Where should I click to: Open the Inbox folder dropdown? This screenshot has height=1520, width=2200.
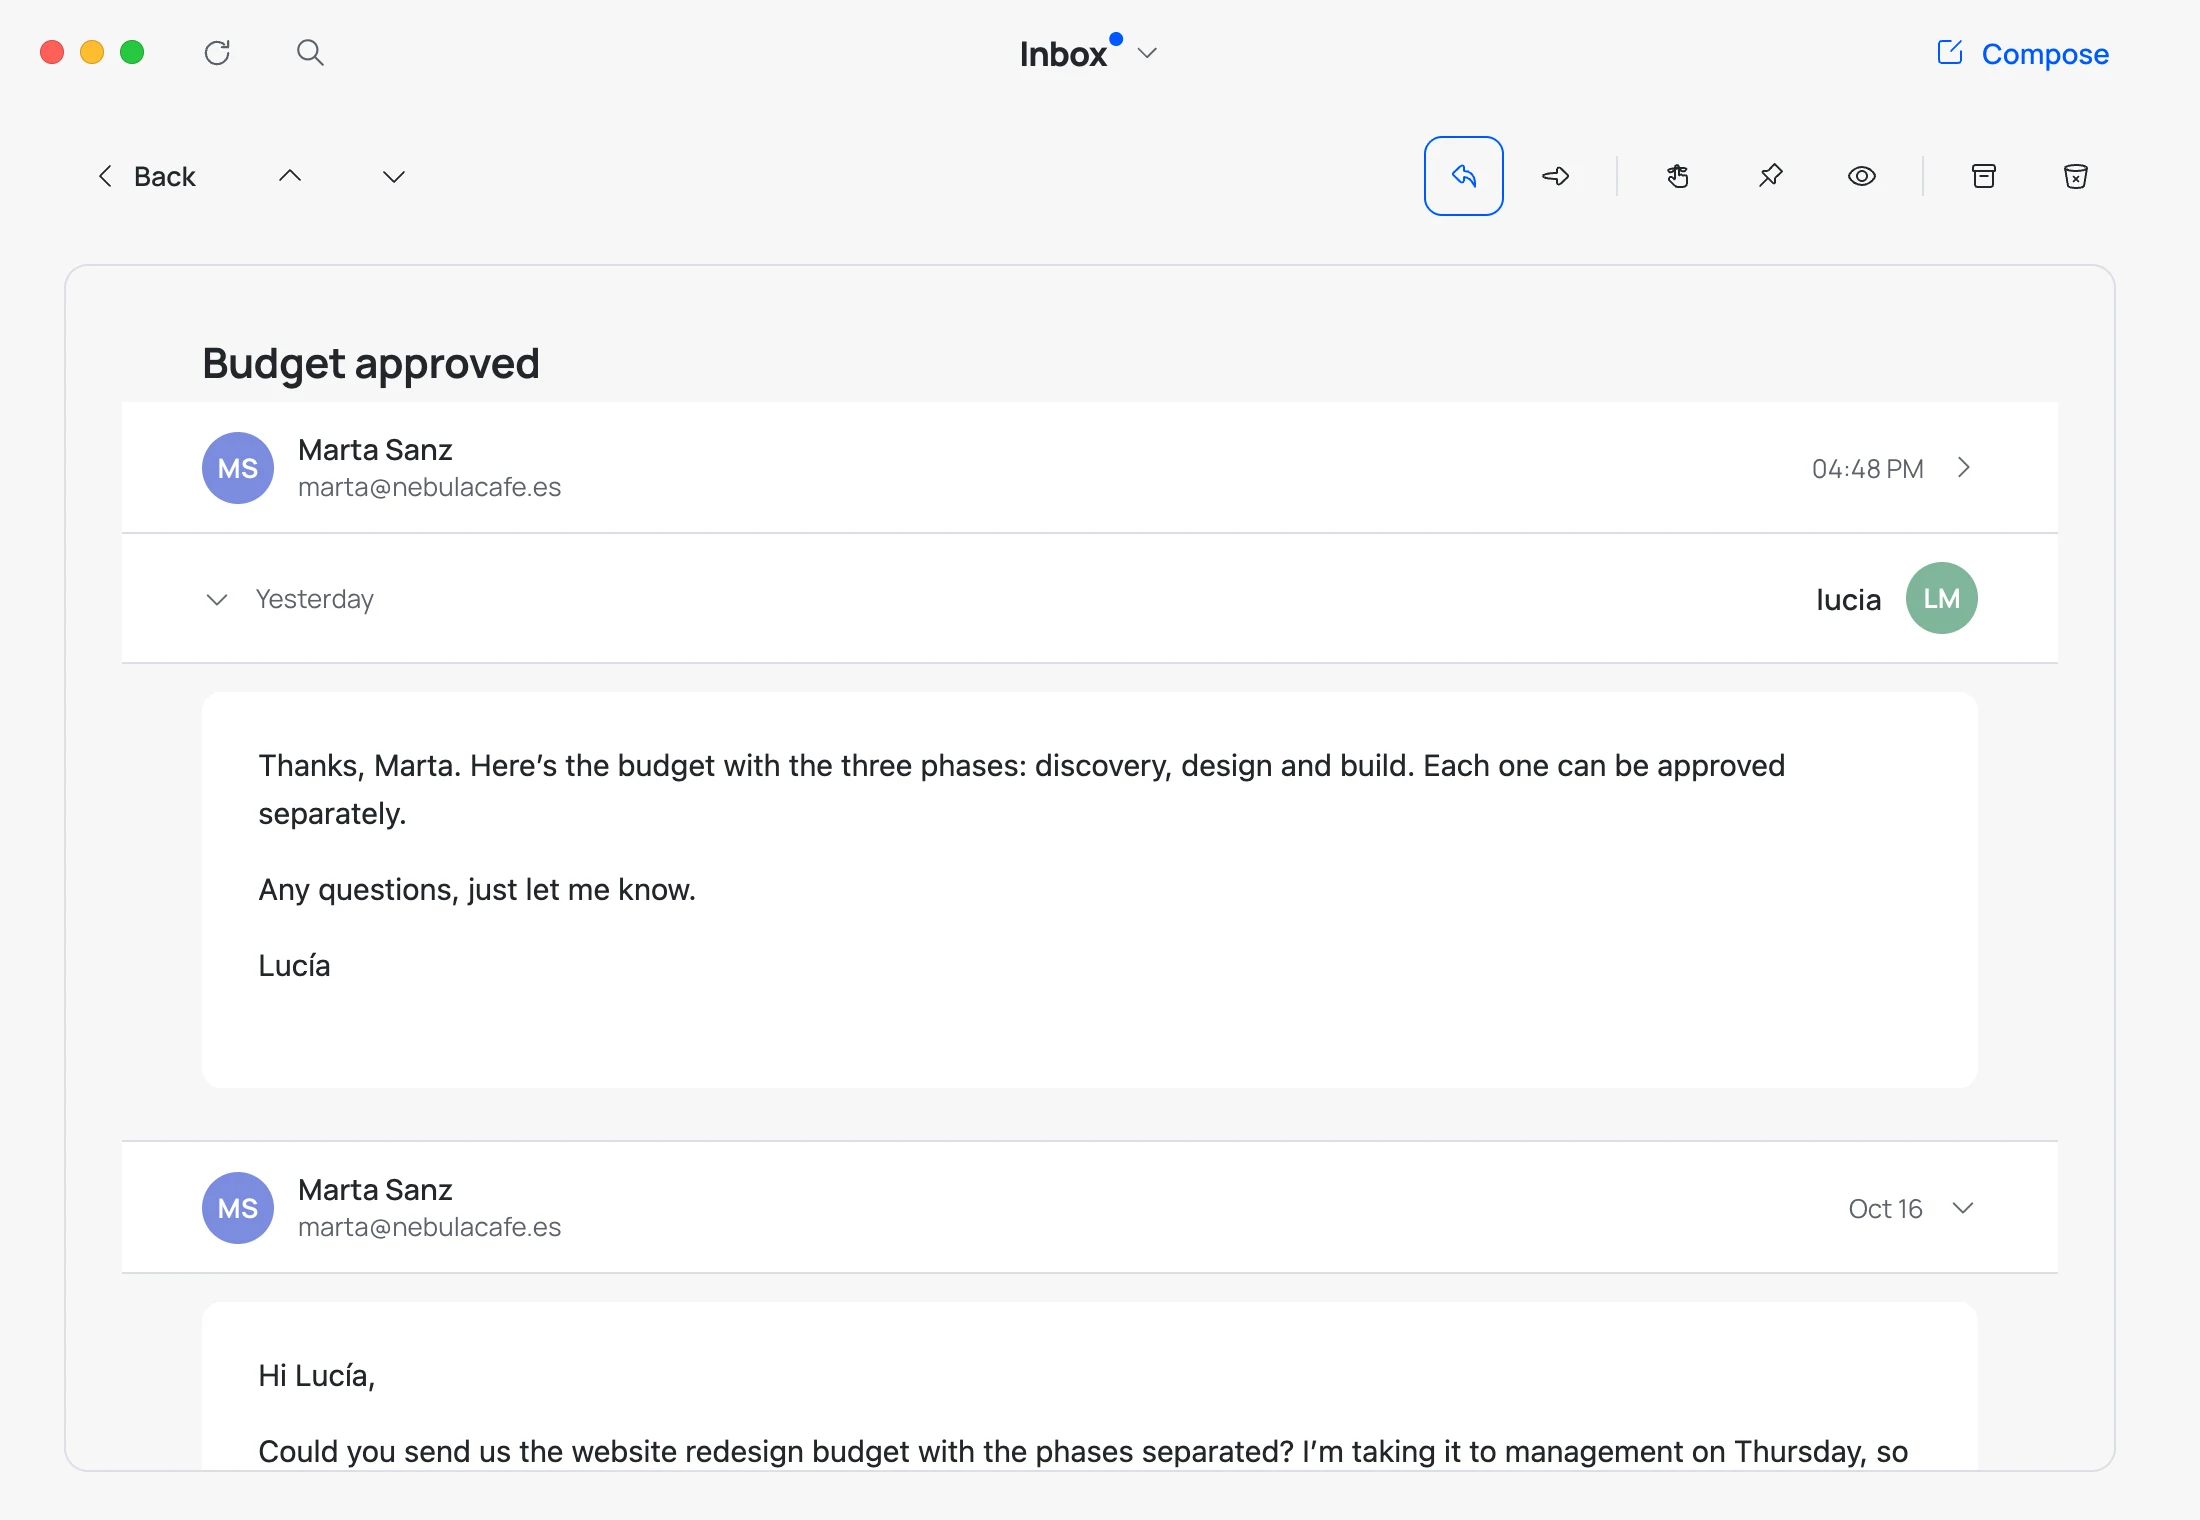point(1088,53)
